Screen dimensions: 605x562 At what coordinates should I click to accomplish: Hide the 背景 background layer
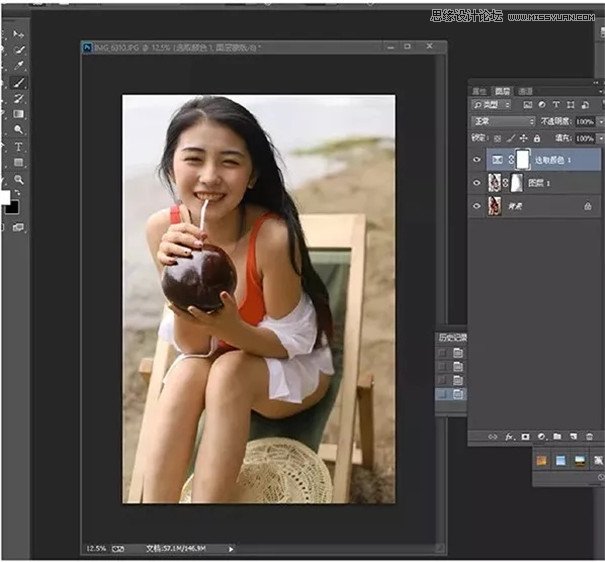477,206
